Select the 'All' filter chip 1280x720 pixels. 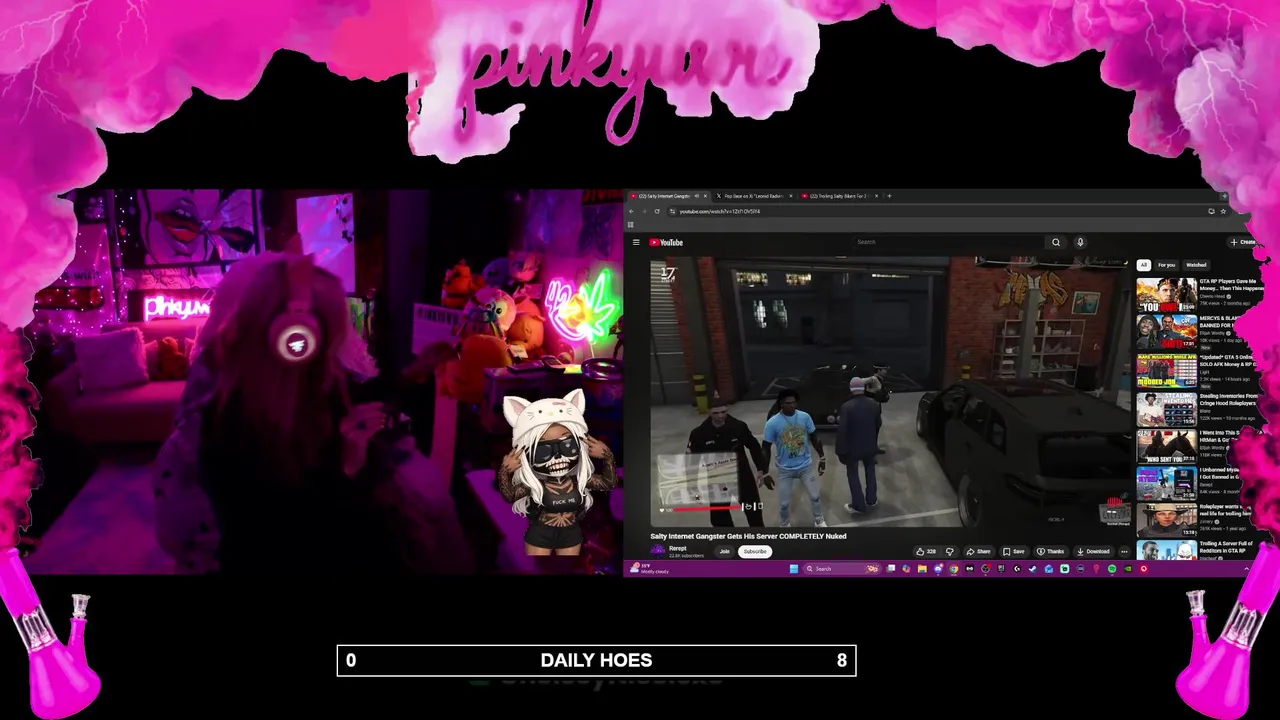[1143, 265]
